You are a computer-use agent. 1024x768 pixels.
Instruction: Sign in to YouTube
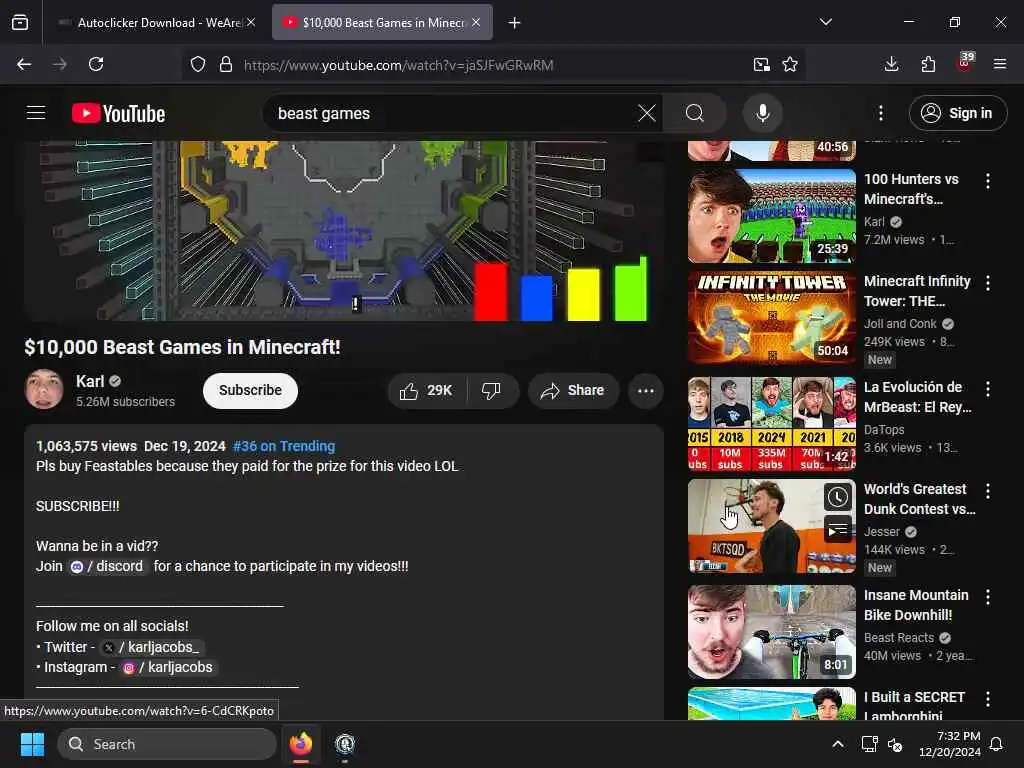[x=957, y=113]
